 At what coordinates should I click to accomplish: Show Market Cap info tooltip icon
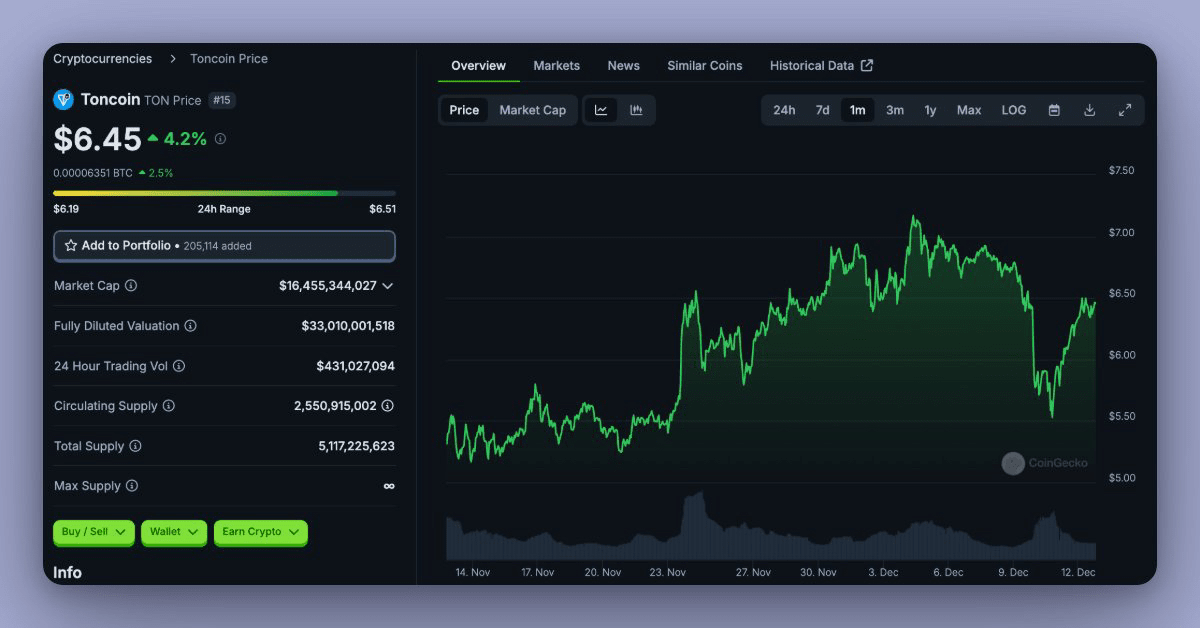click(131, 286)
